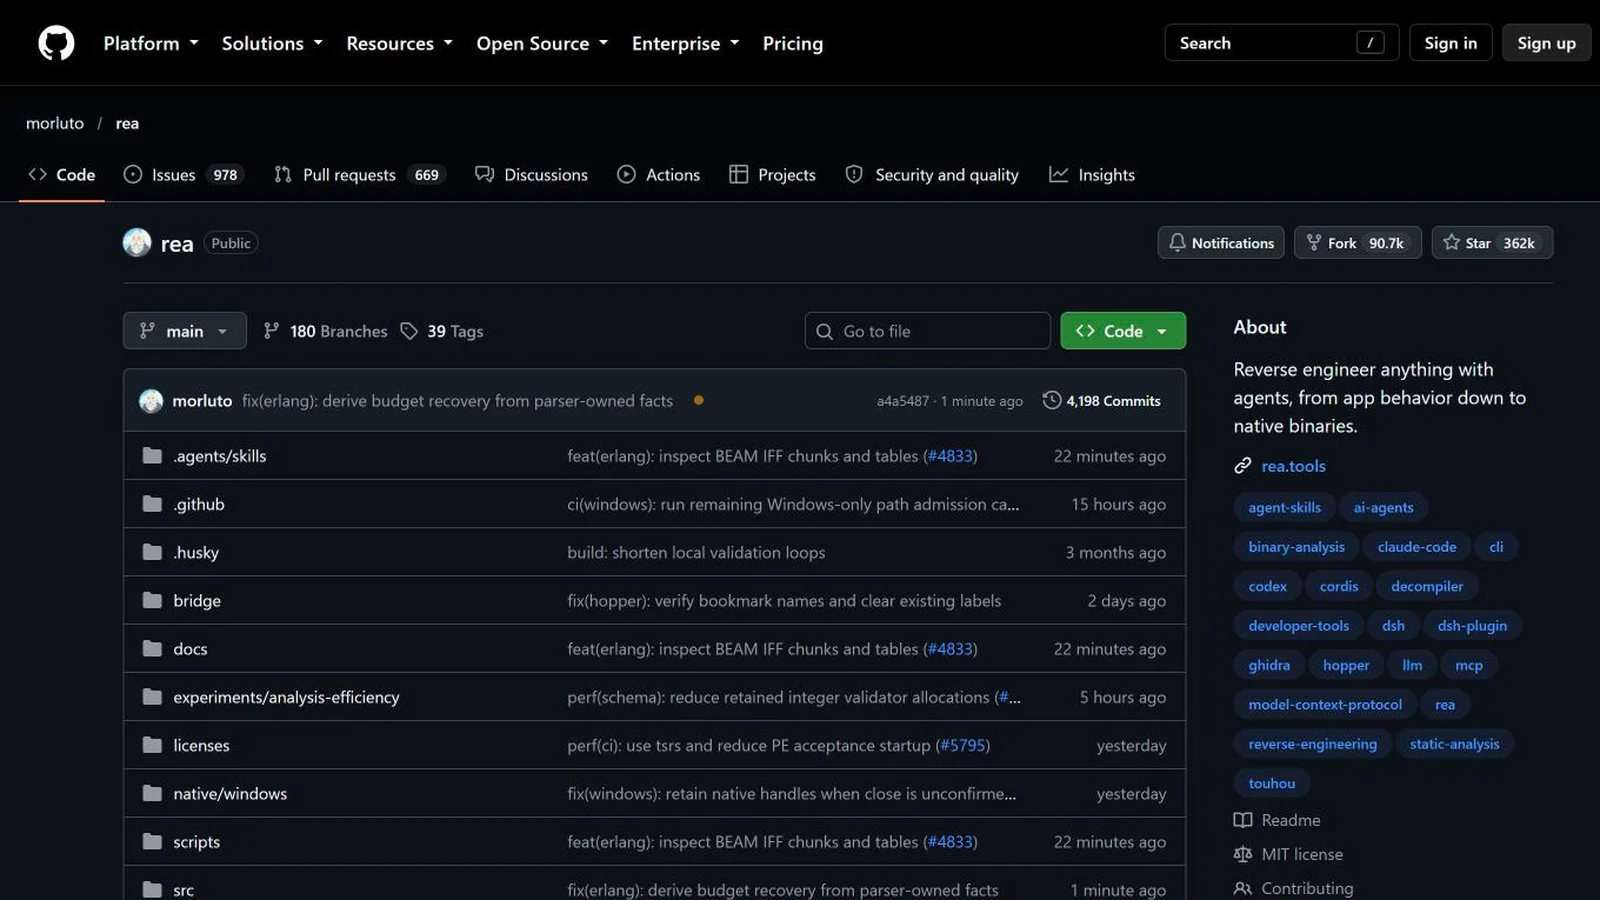Image resolution: width=1600 pixels, height=900 pixels.
Task: Expand the Platform menu
Action: [151, 43]
